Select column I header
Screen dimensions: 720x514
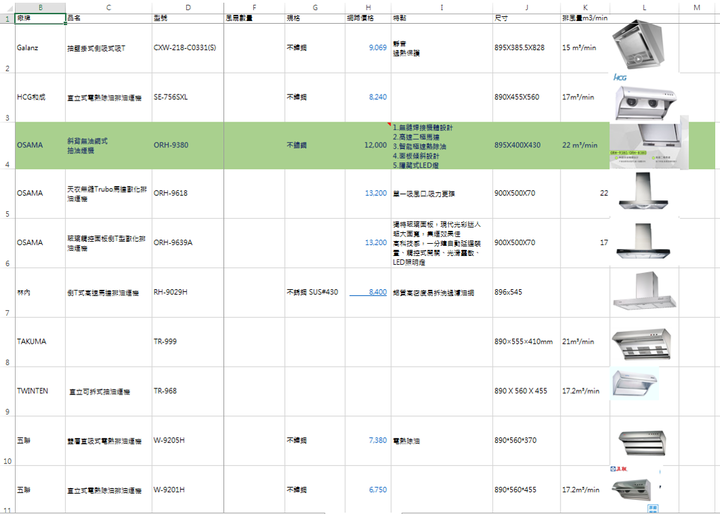click(442, 8)
